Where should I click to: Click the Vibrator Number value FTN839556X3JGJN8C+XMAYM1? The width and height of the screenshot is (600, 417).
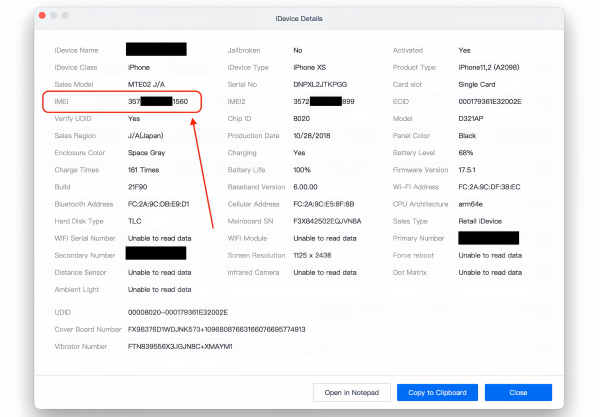pyautogui.click(x=180, y=347)
